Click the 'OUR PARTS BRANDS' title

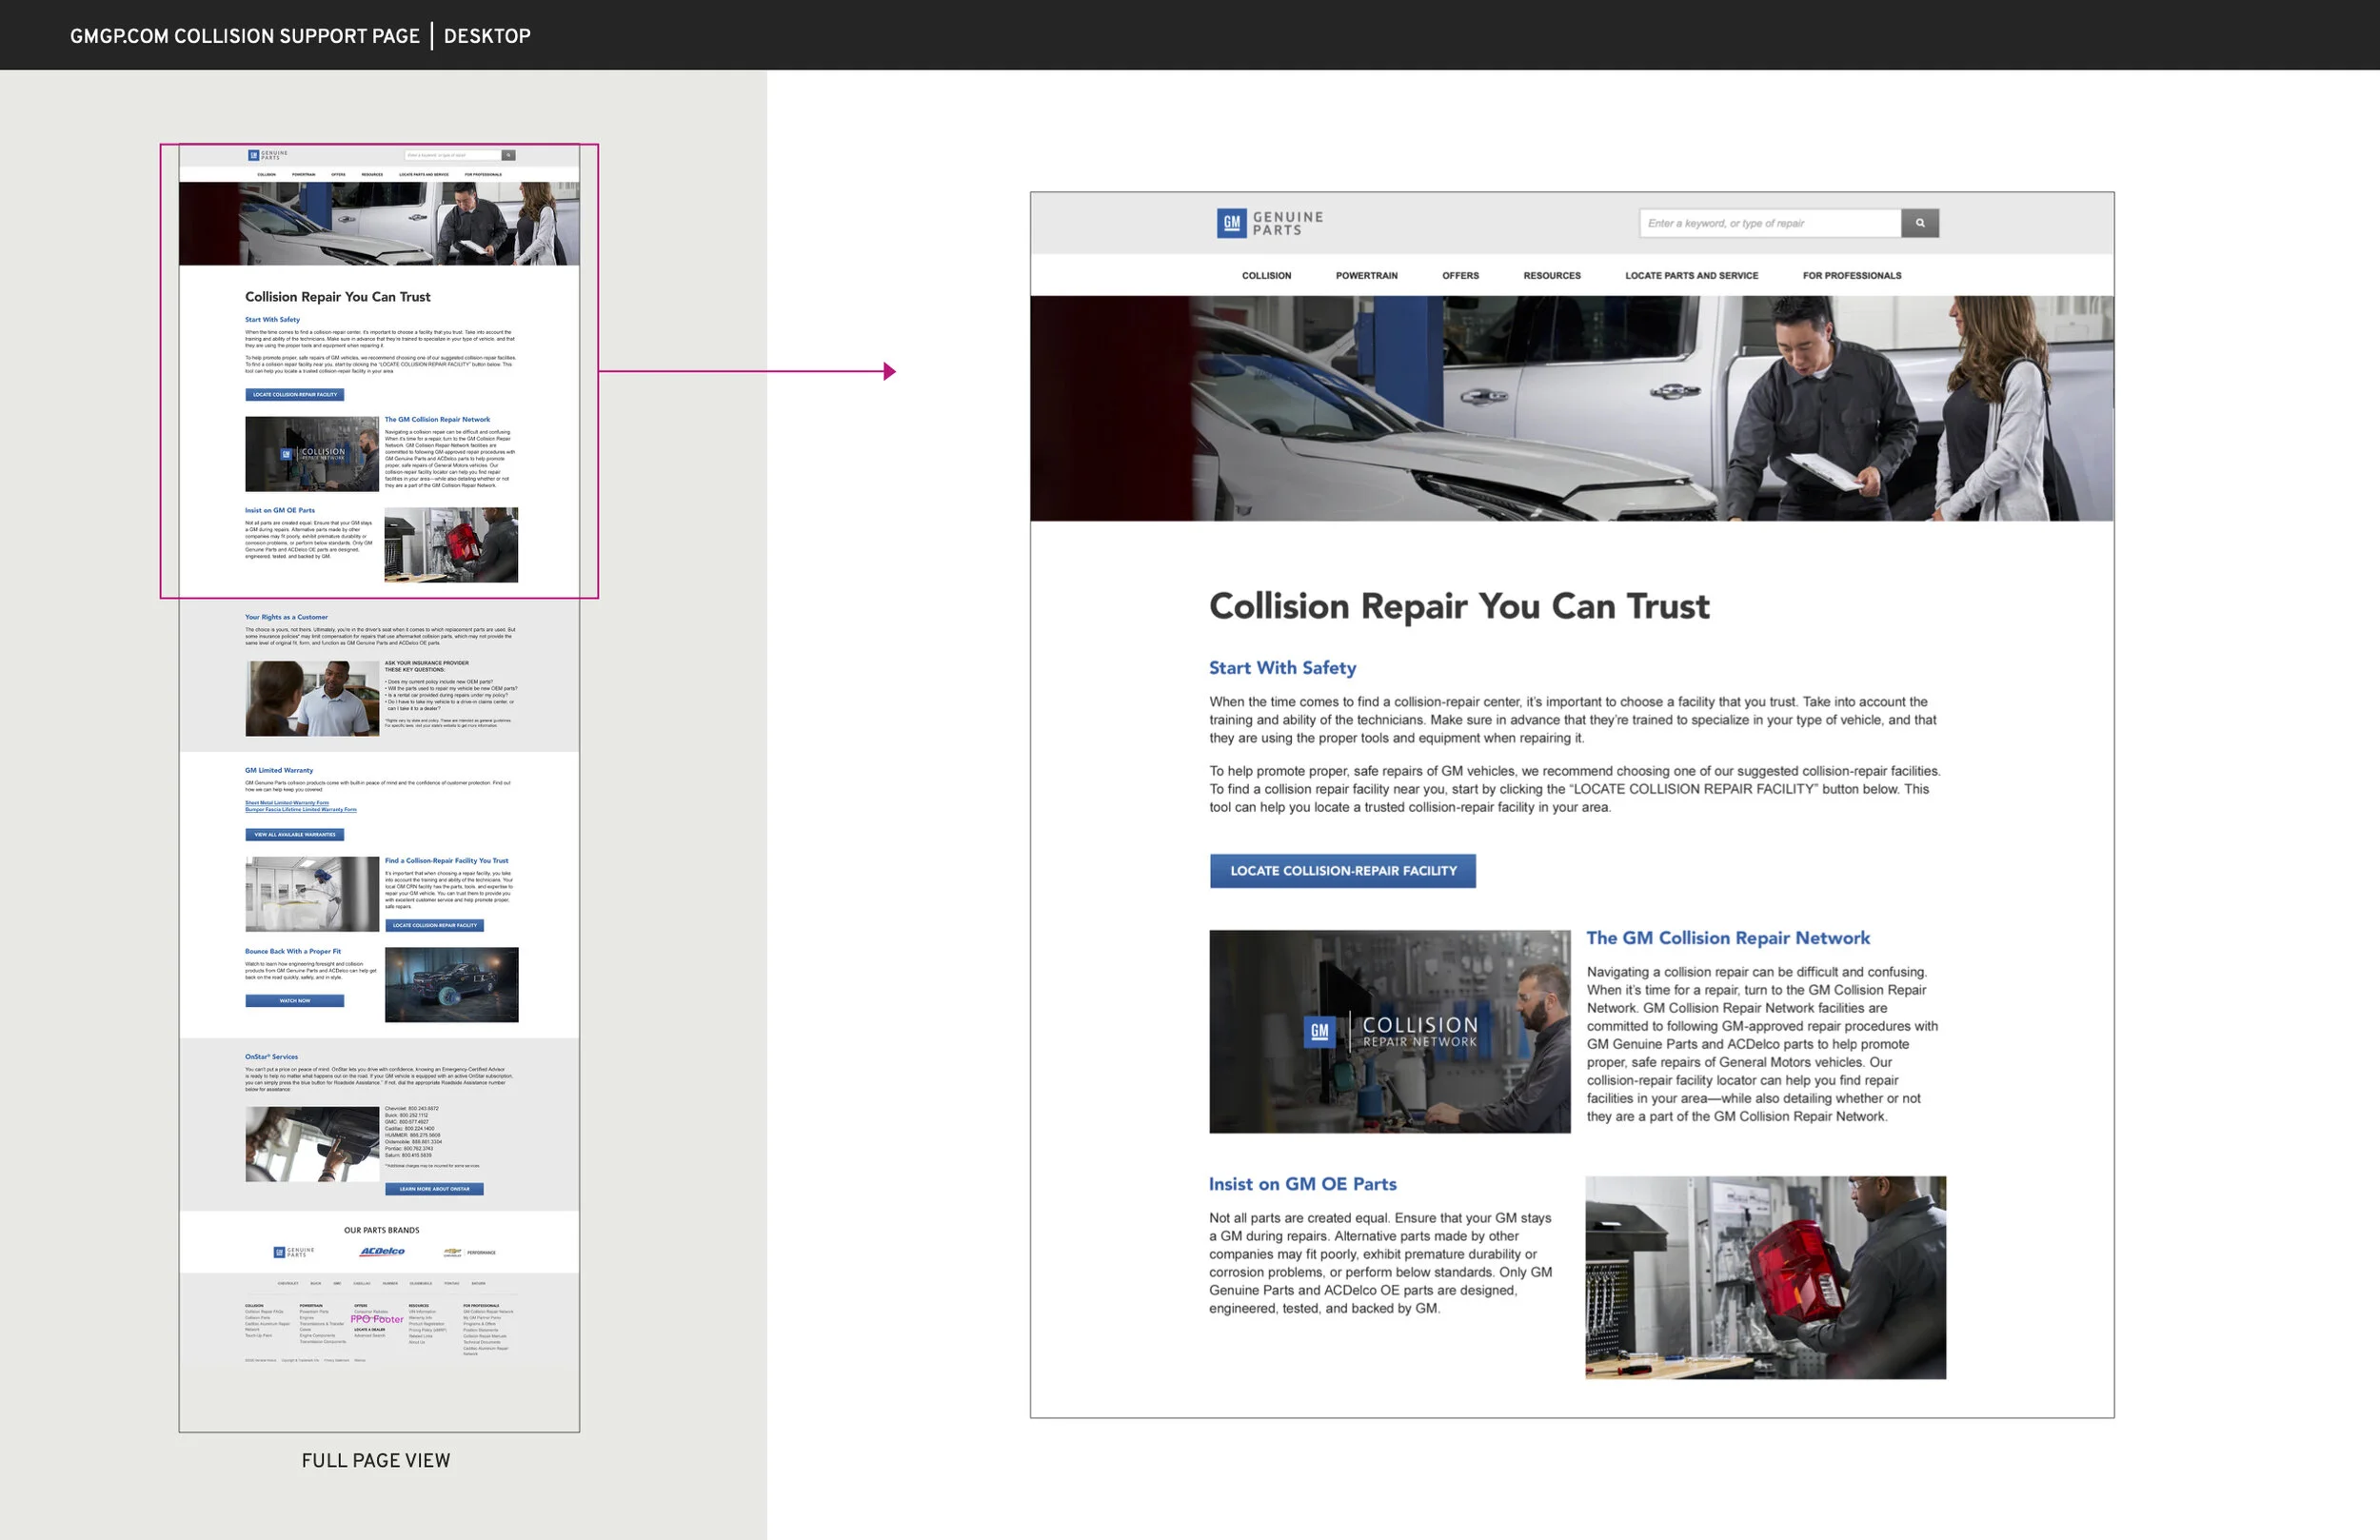click(x=381, y=1230)
